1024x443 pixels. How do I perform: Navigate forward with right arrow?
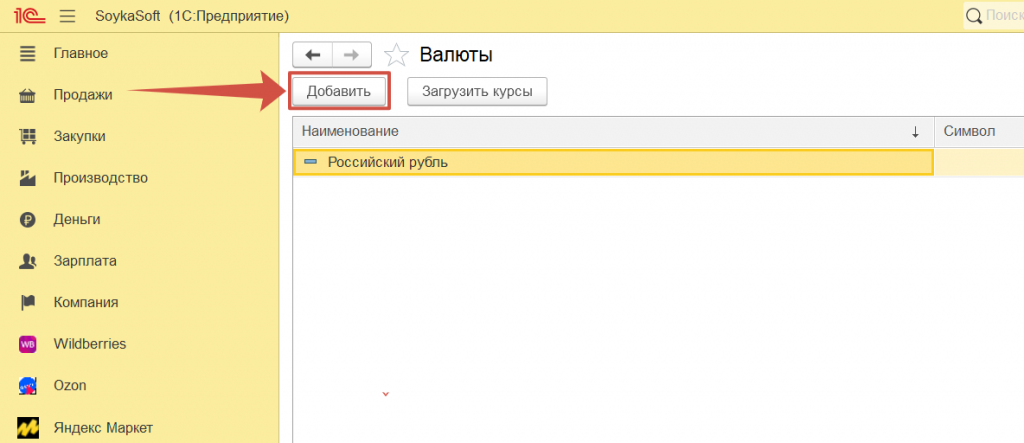351,55
